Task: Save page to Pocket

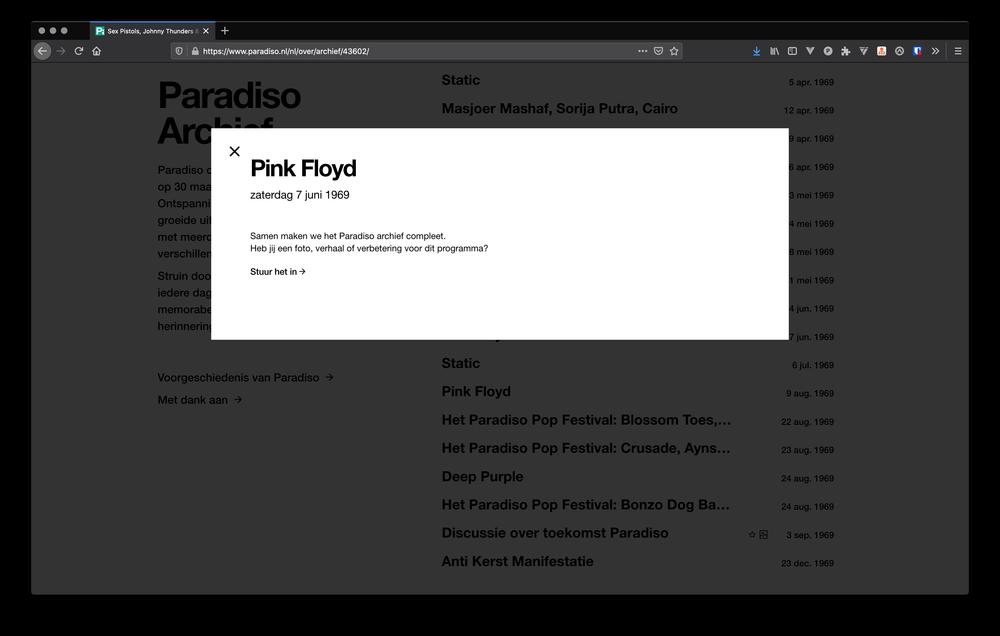Action: [x=658, y=51]
